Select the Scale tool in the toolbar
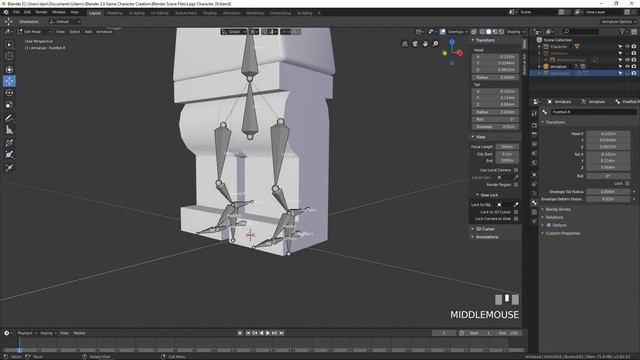 [x=9, y=105]
